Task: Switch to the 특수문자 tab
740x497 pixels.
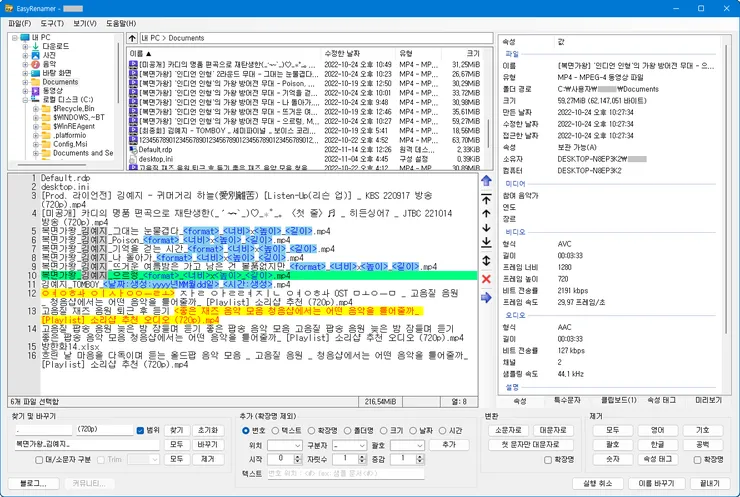Action: [567, 400]
